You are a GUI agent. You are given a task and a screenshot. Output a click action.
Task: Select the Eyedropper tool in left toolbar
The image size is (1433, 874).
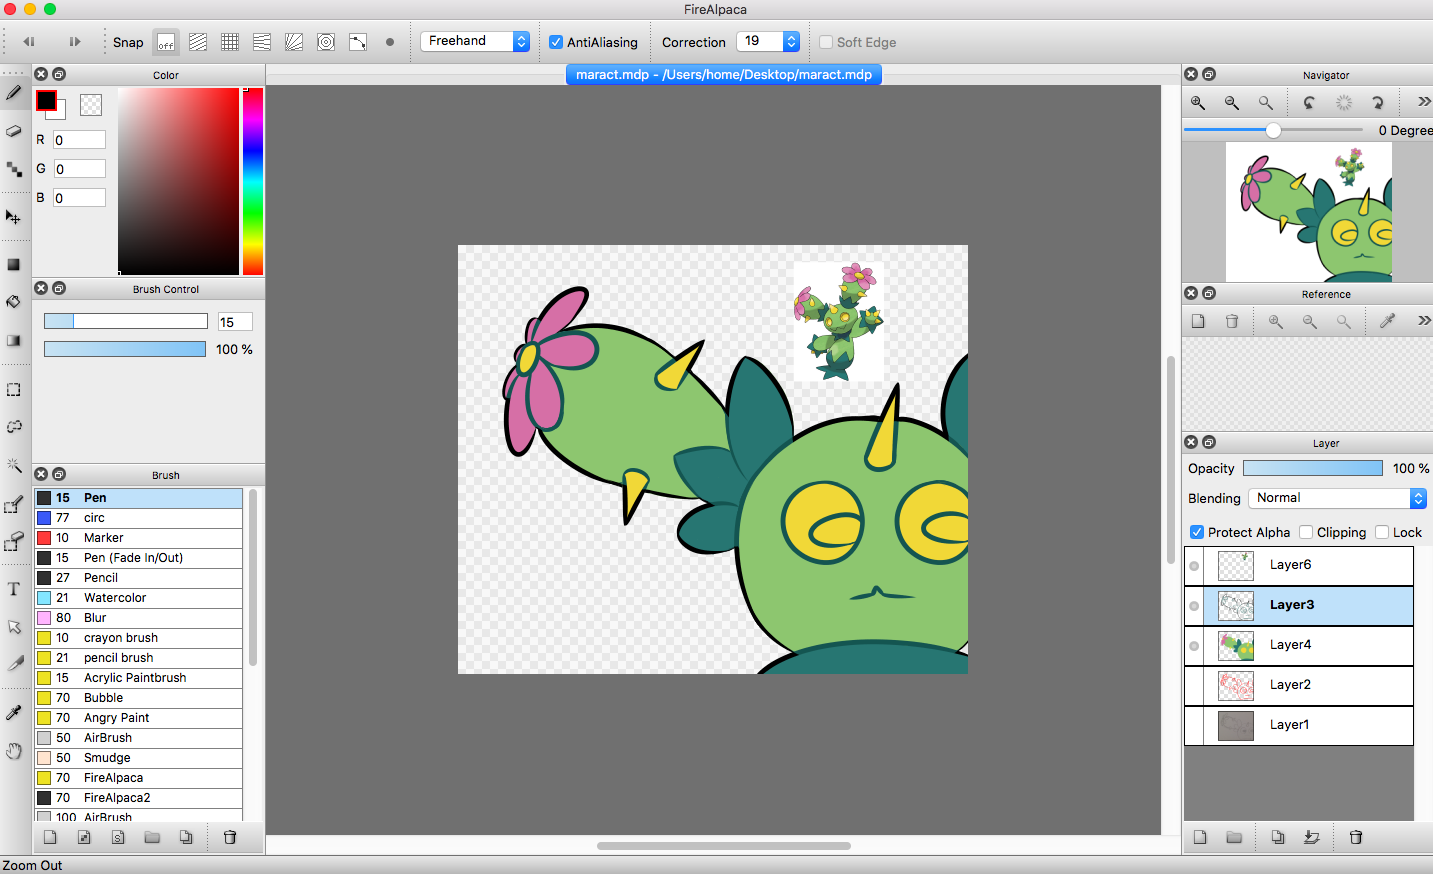pos(14,713)
